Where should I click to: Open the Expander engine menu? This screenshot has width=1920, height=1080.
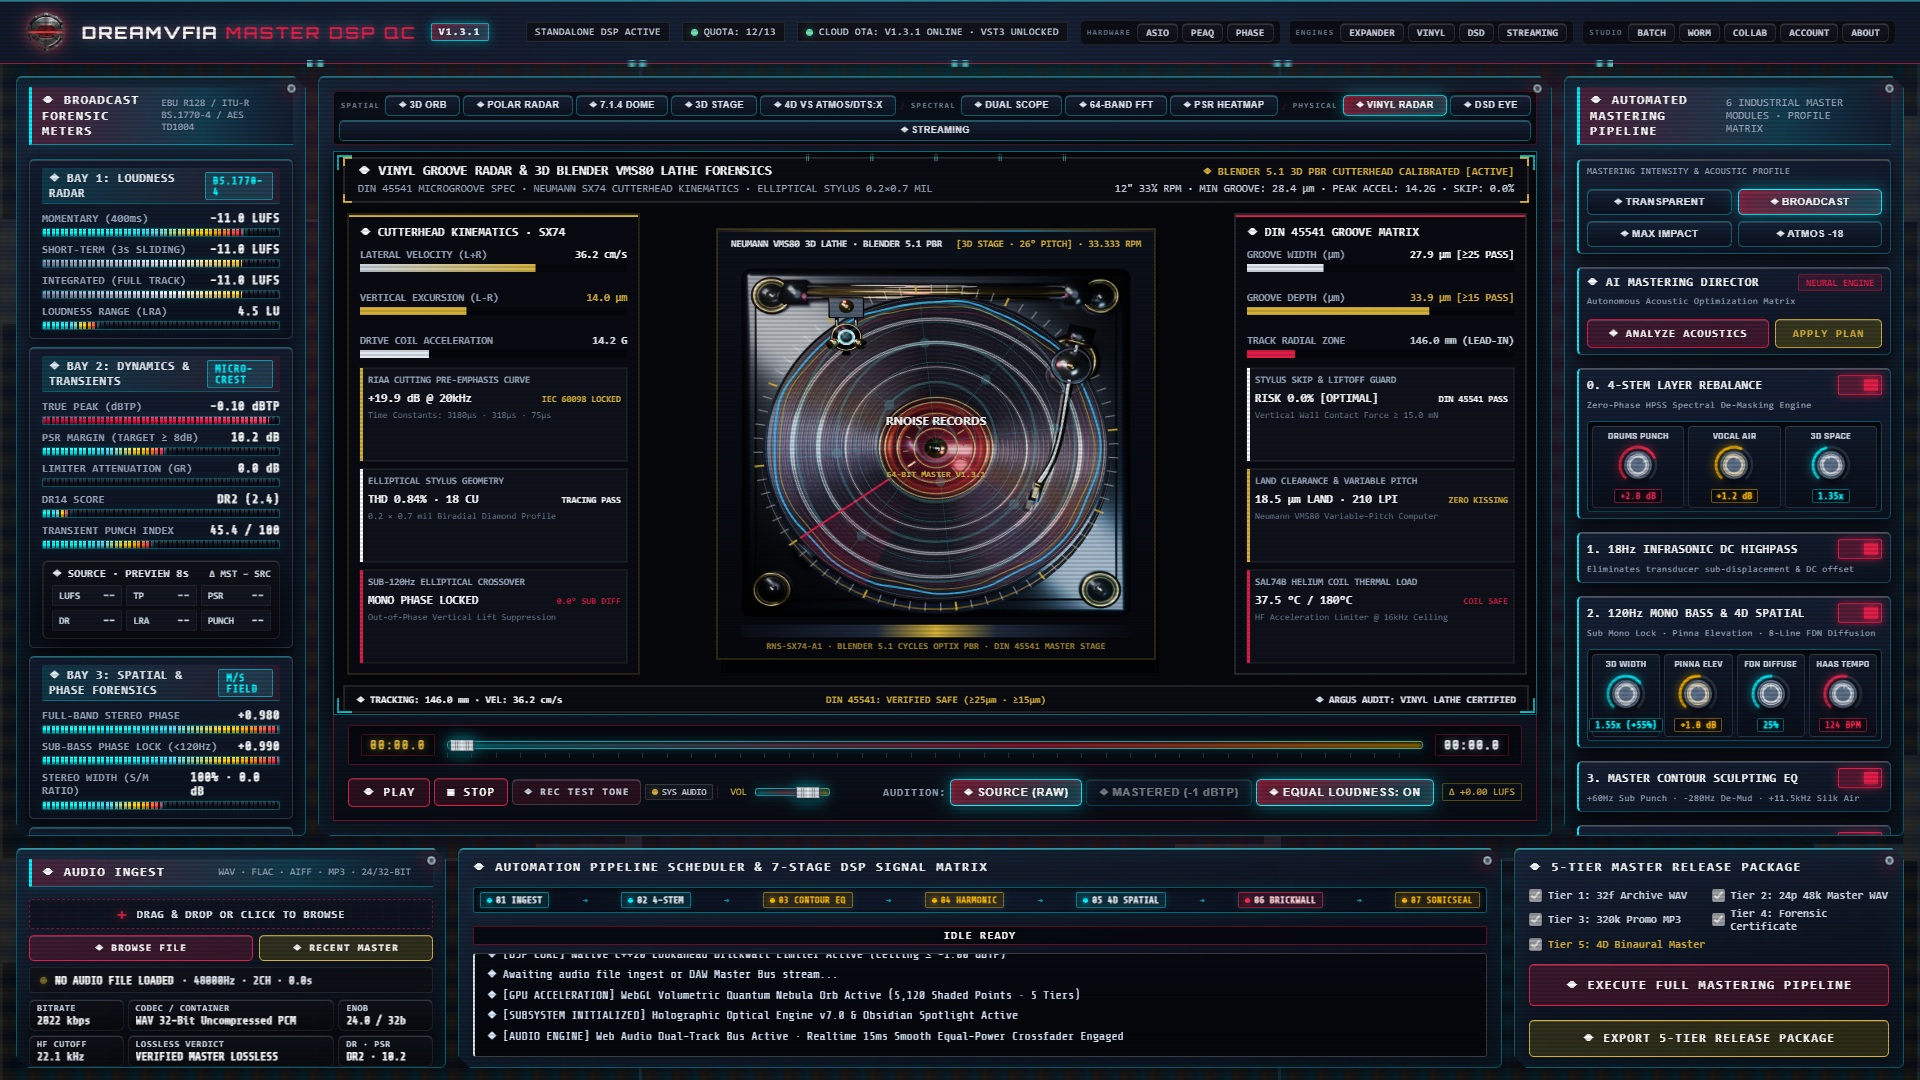1371,33
